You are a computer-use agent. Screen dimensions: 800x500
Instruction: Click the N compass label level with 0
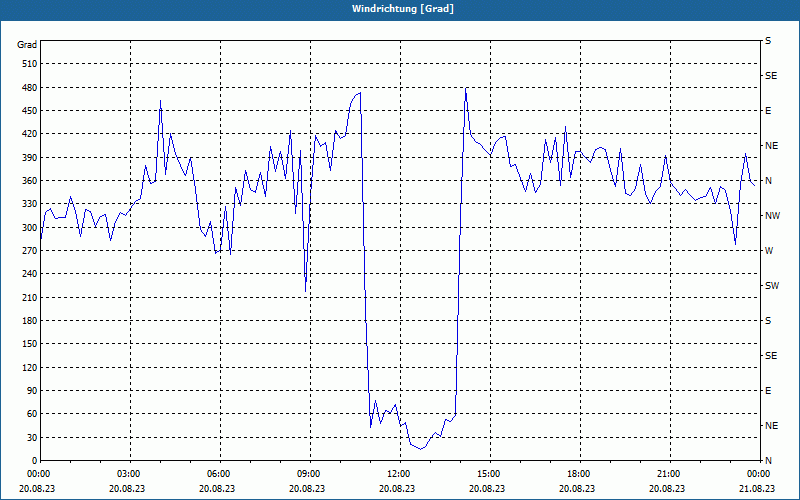768,460
